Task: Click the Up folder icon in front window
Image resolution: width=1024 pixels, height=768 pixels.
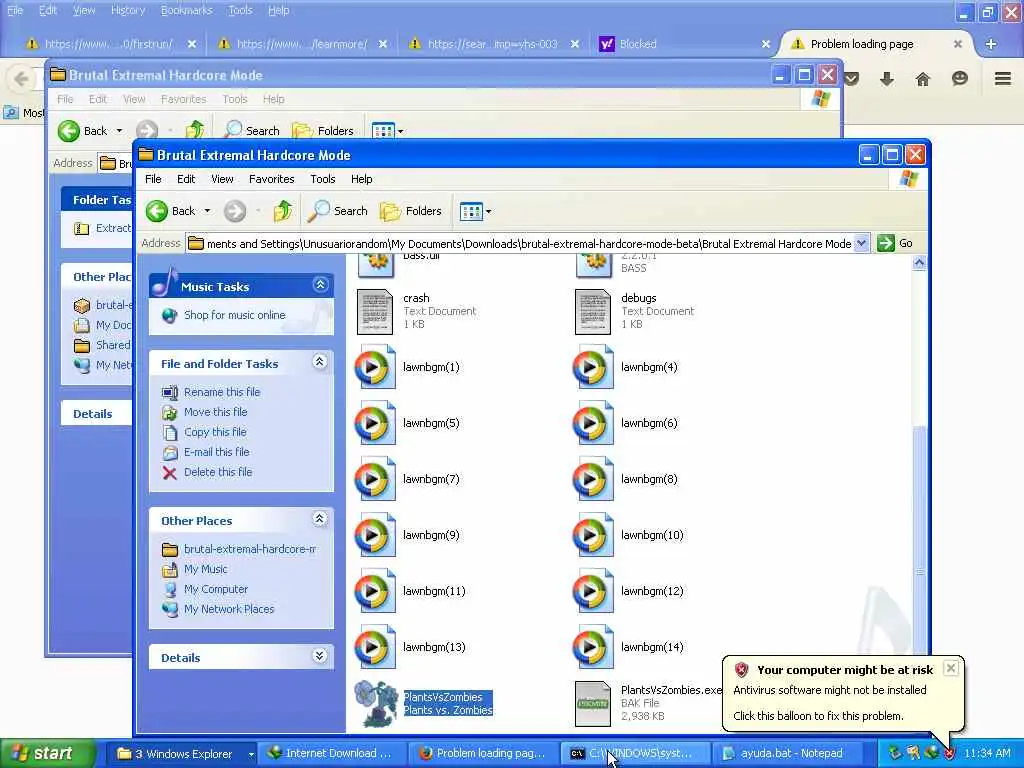Action: coord(283,211)
